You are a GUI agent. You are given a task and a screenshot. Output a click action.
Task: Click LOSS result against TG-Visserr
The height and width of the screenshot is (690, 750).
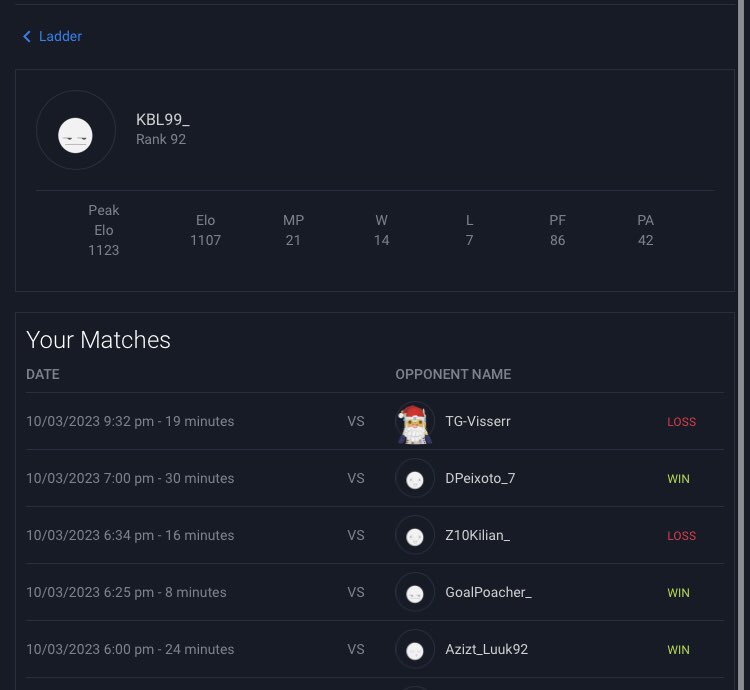(681, 422)
